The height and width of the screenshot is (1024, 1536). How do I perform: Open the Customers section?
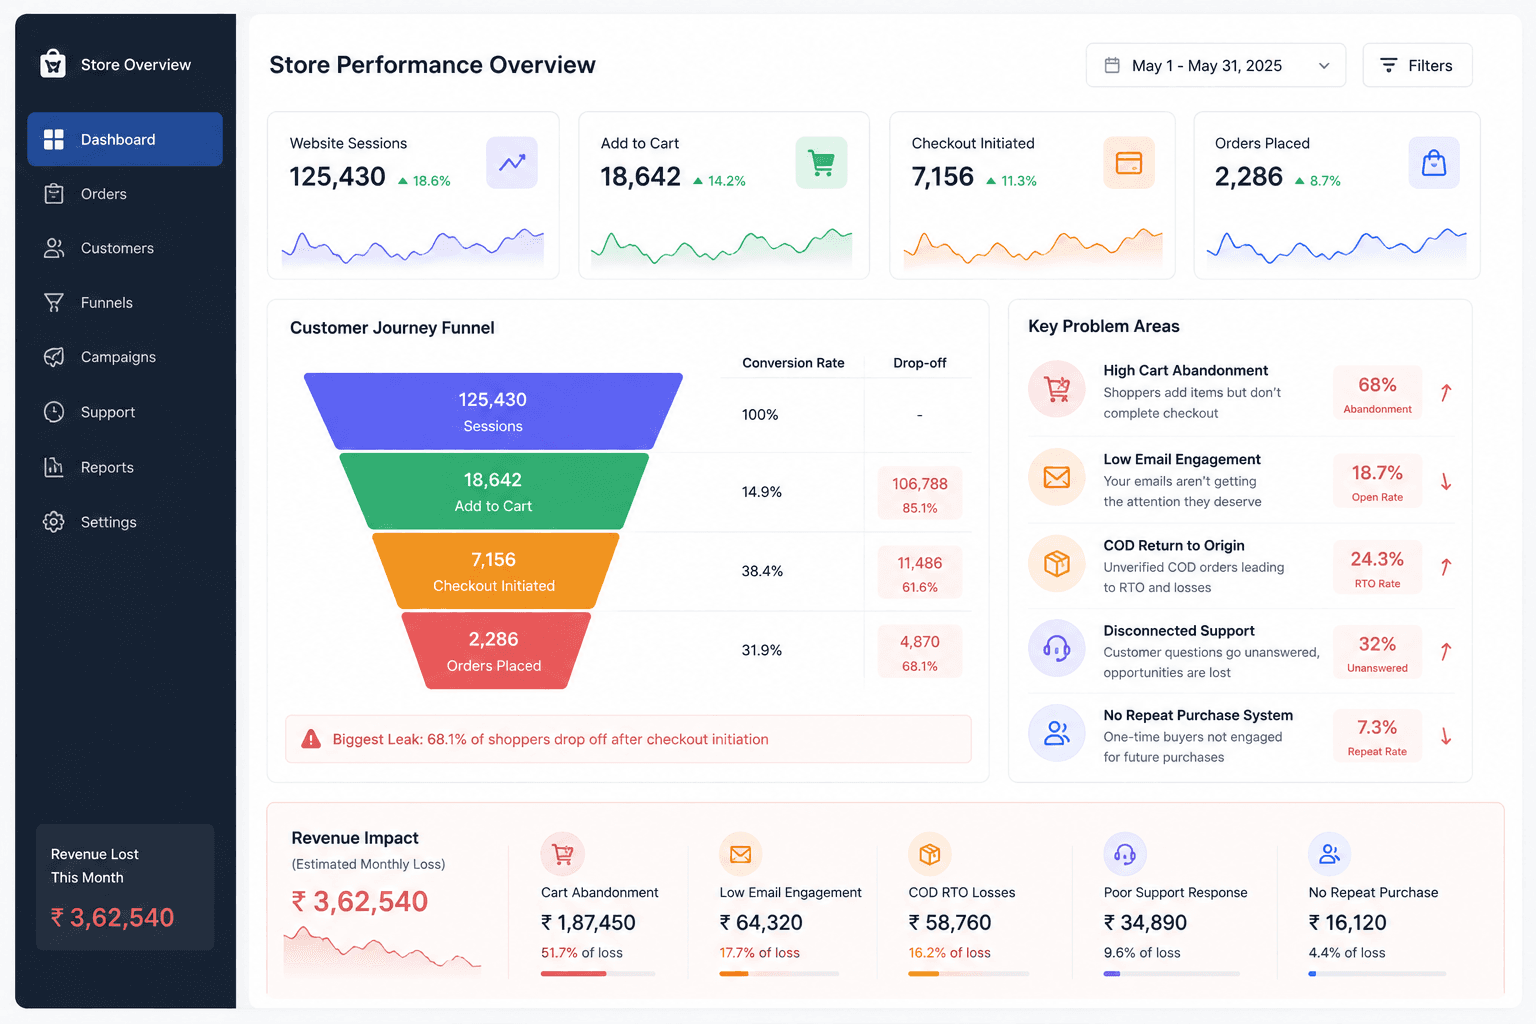tap(125, 248)
